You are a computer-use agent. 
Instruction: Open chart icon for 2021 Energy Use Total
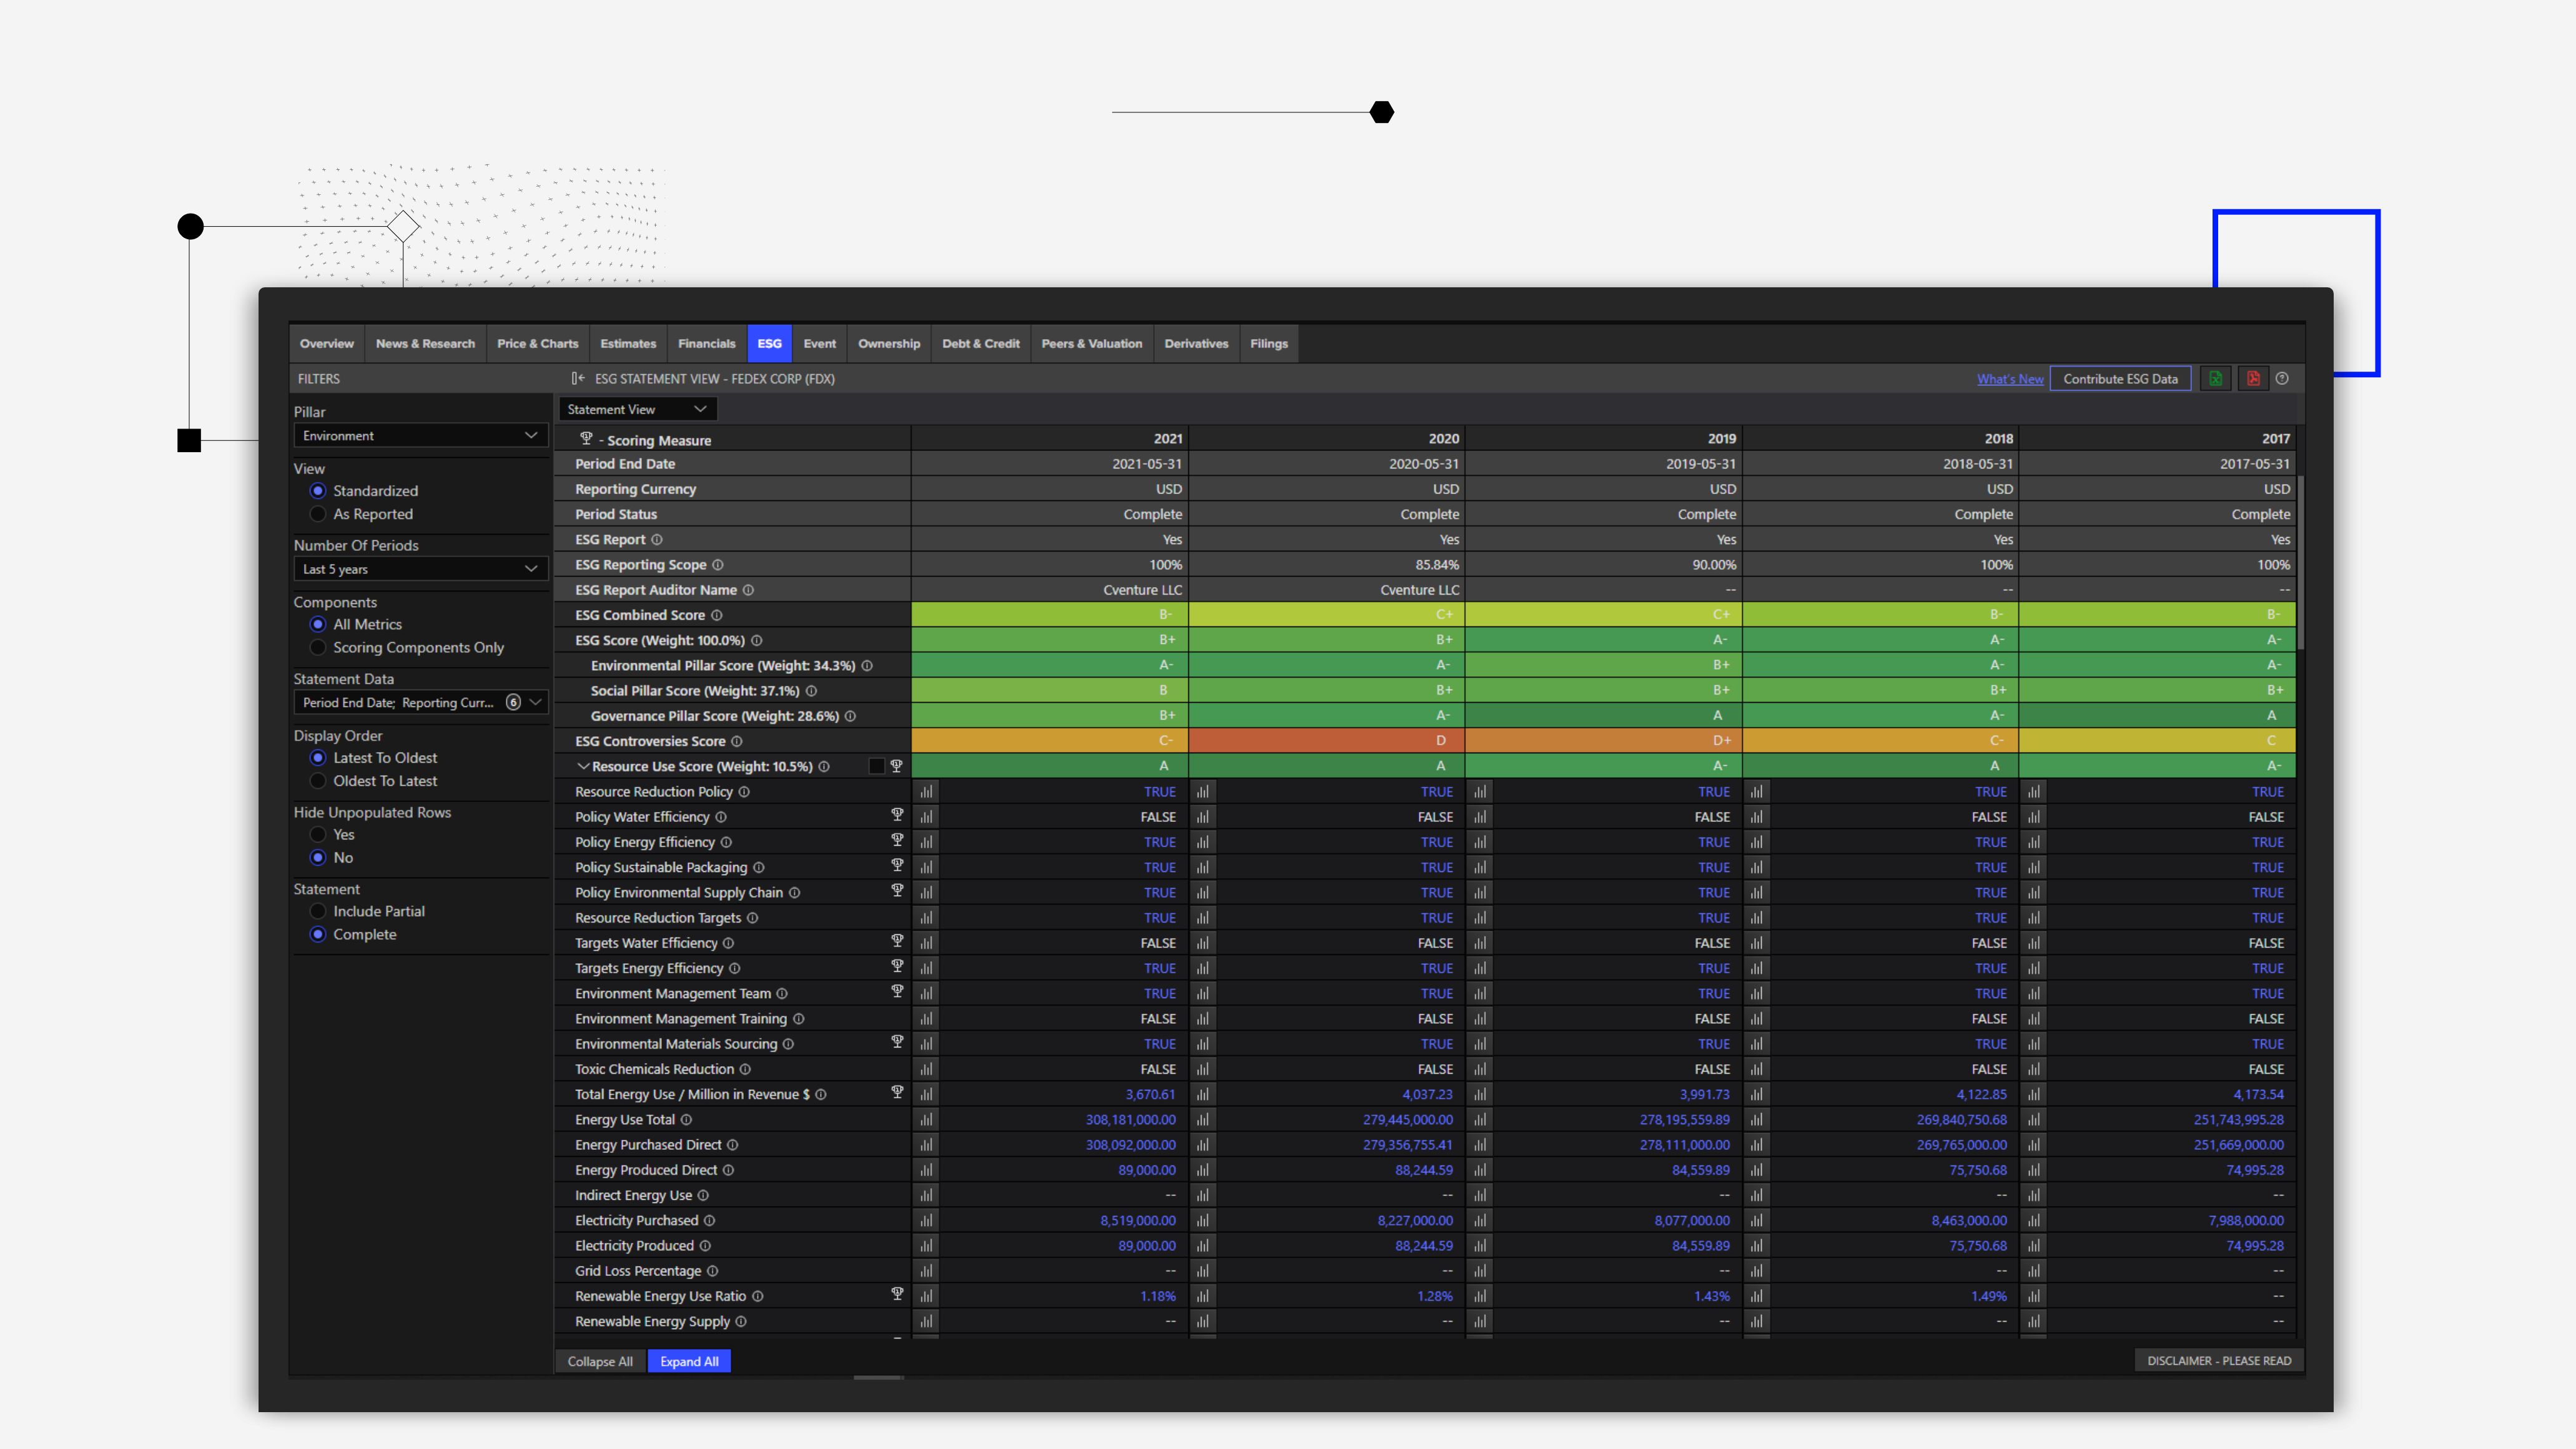coord(926,1120)
